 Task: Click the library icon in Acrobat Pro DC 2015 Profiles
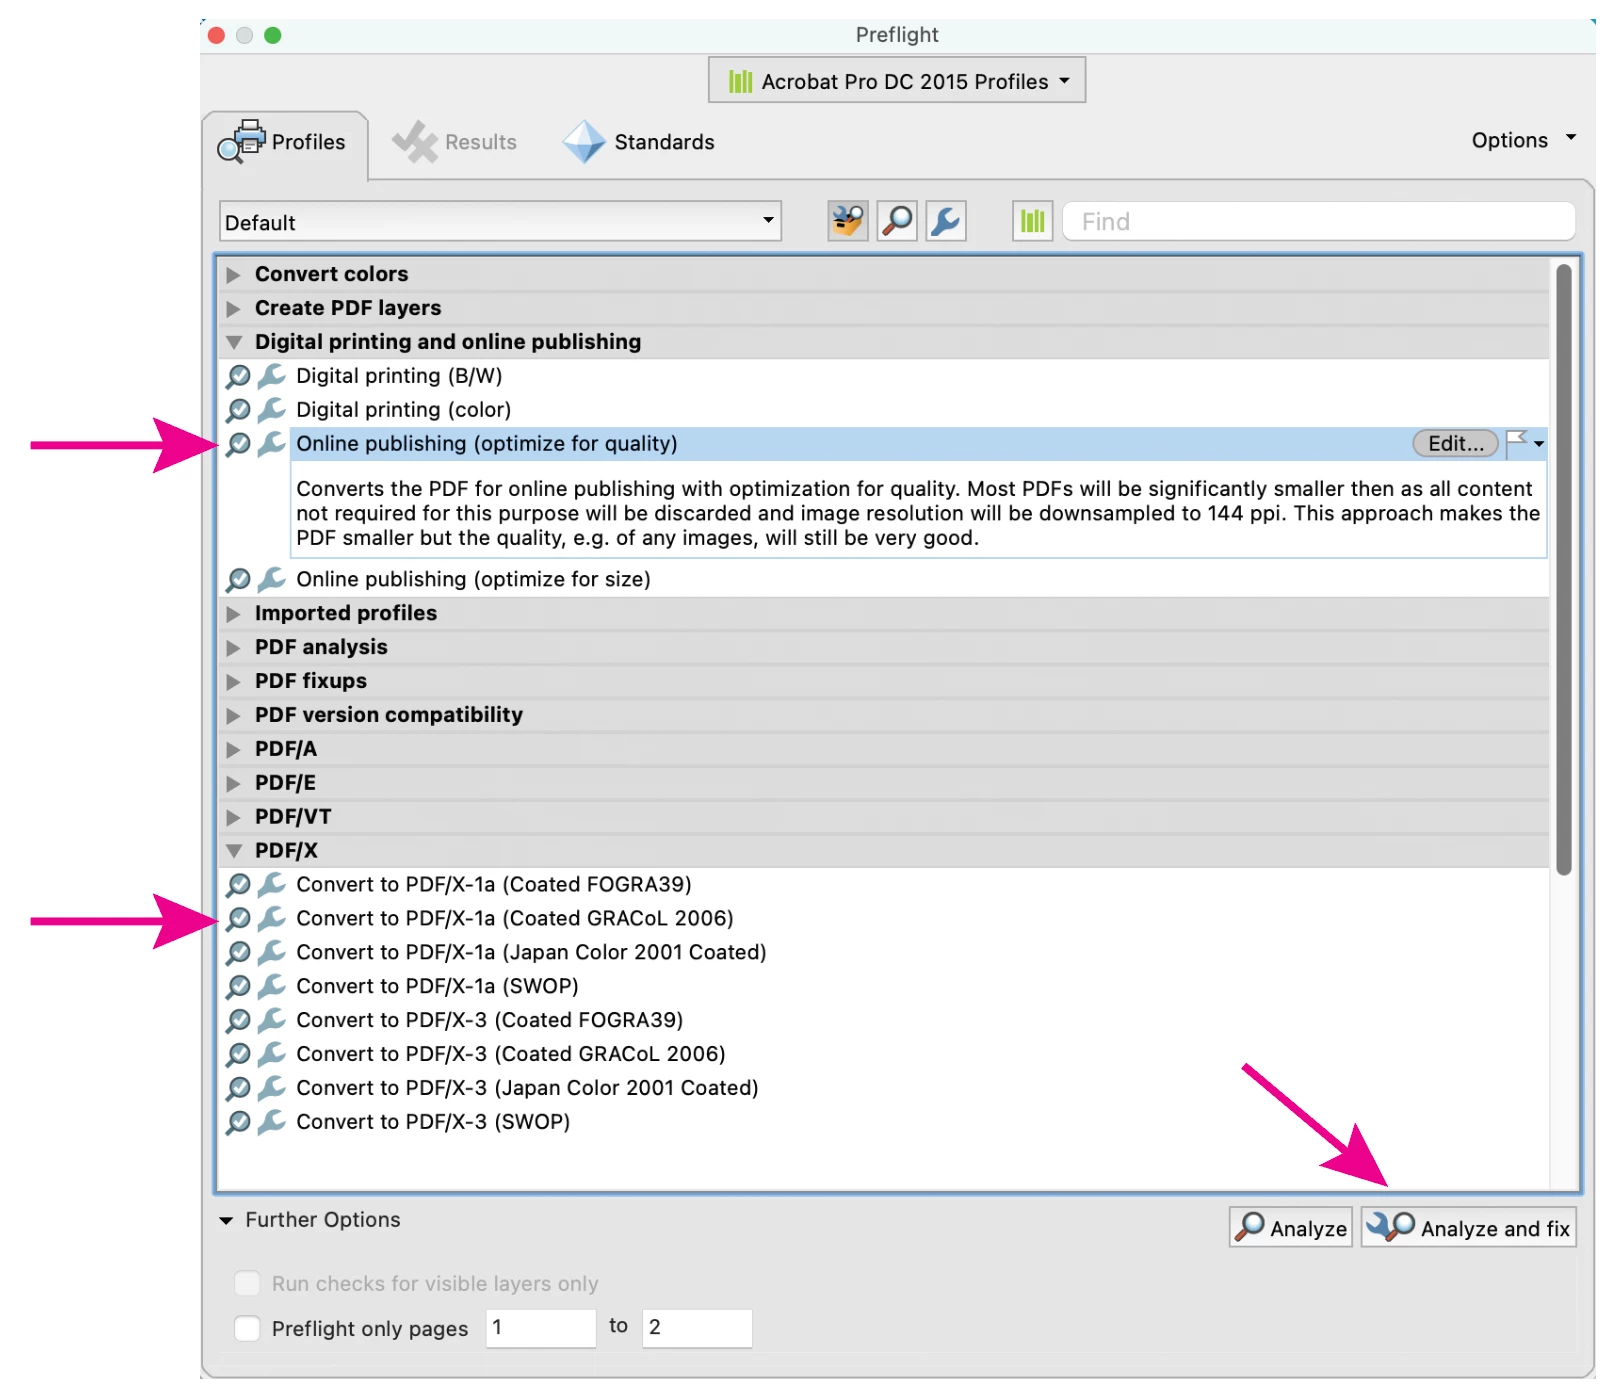740,82
